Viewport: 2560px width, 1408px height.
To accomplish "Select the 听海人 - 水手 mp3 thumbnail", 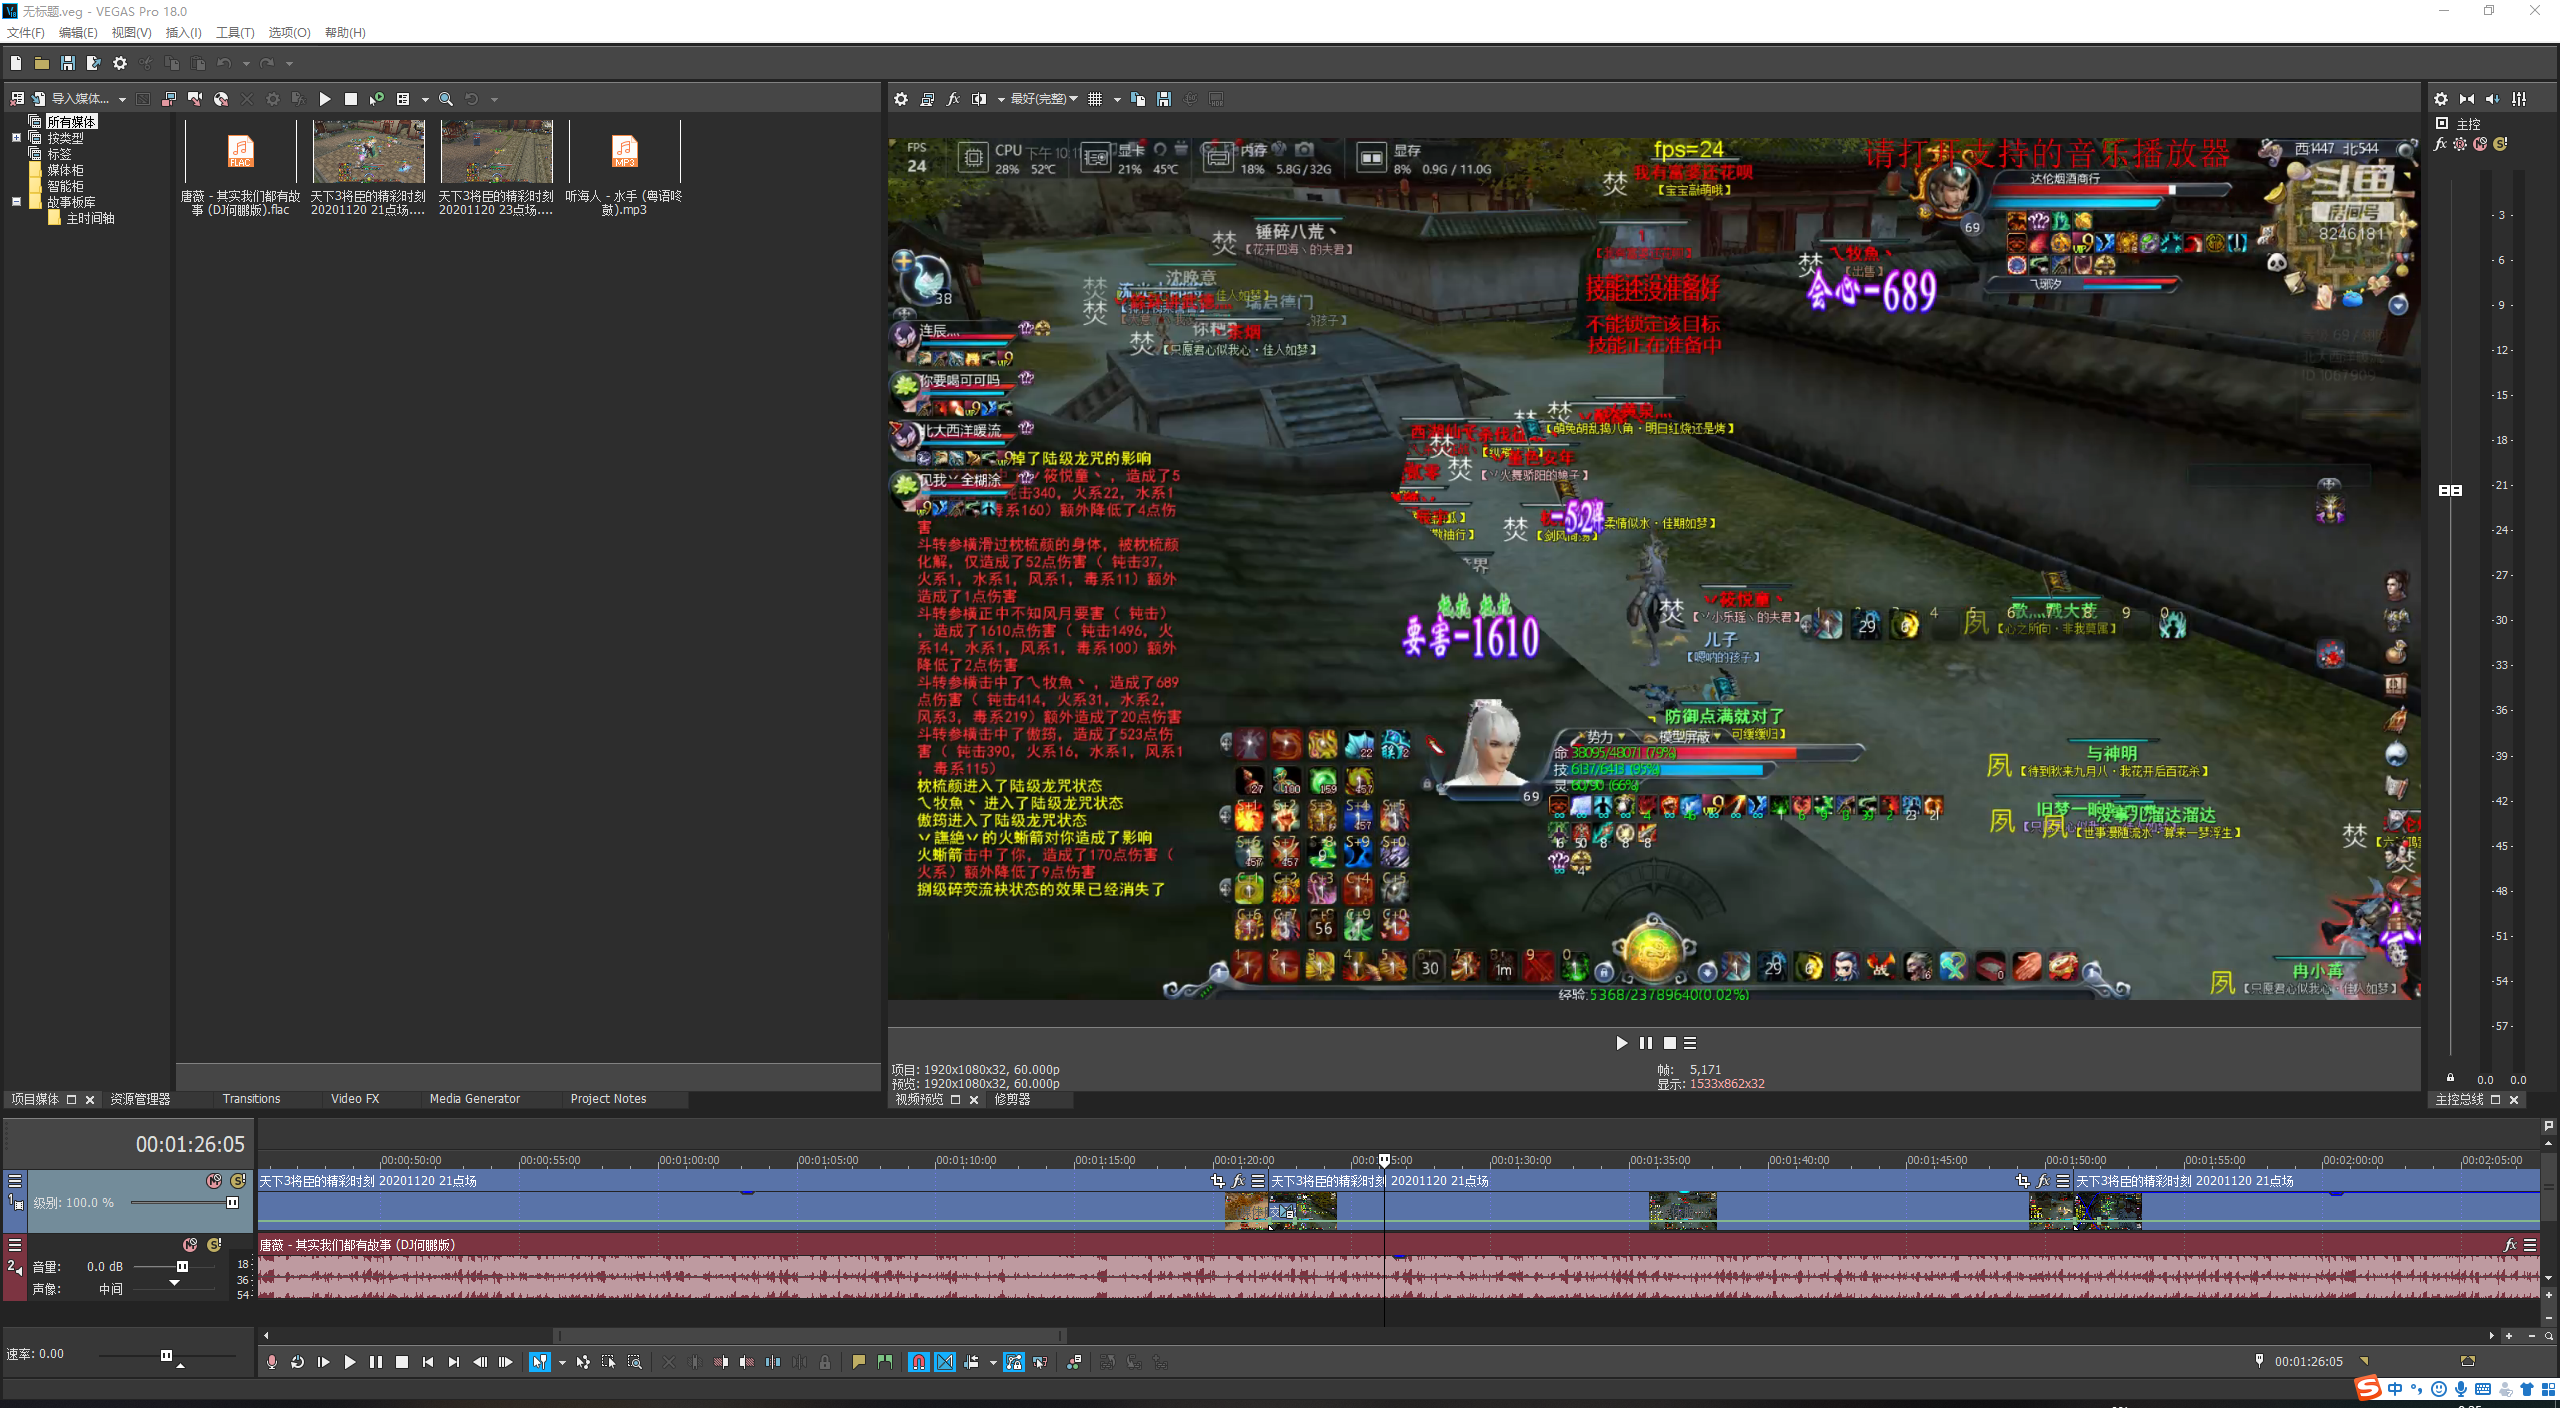I will pyautogui.click(x=625, y=152).
